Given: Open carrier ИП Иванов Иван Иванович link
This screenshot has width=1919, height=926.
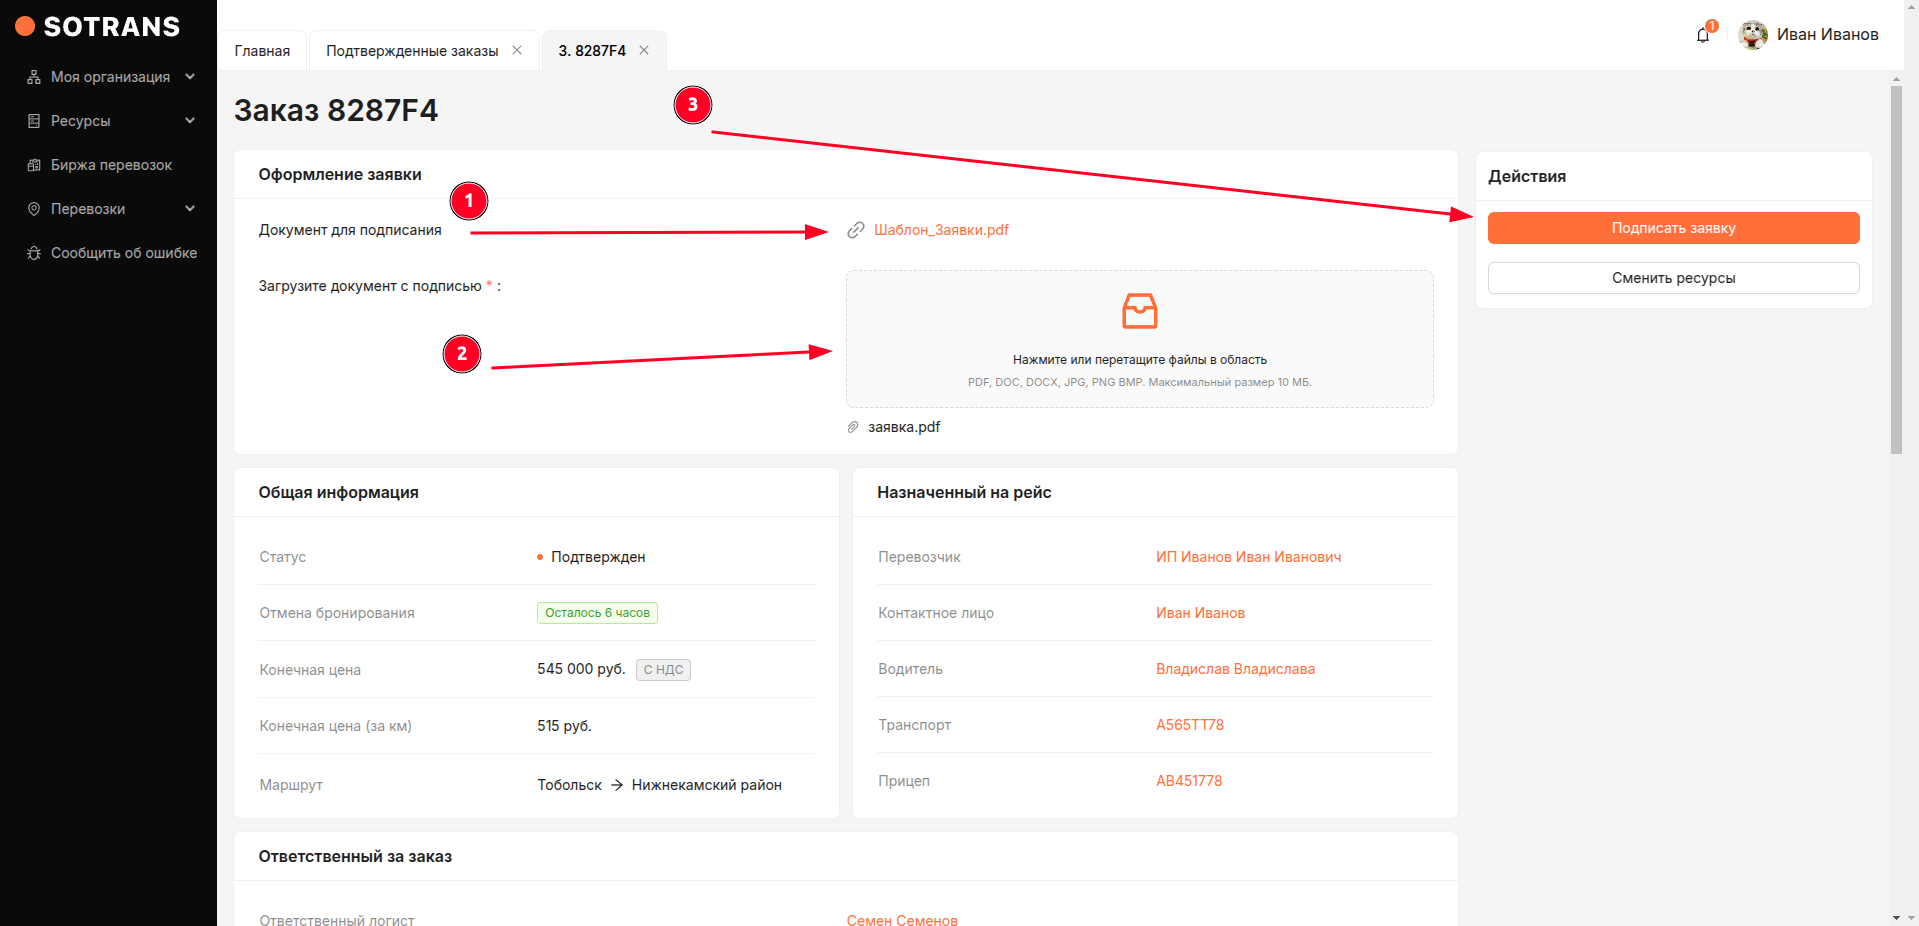Looking at the screenshot, I should click(x=1248, y=557).
